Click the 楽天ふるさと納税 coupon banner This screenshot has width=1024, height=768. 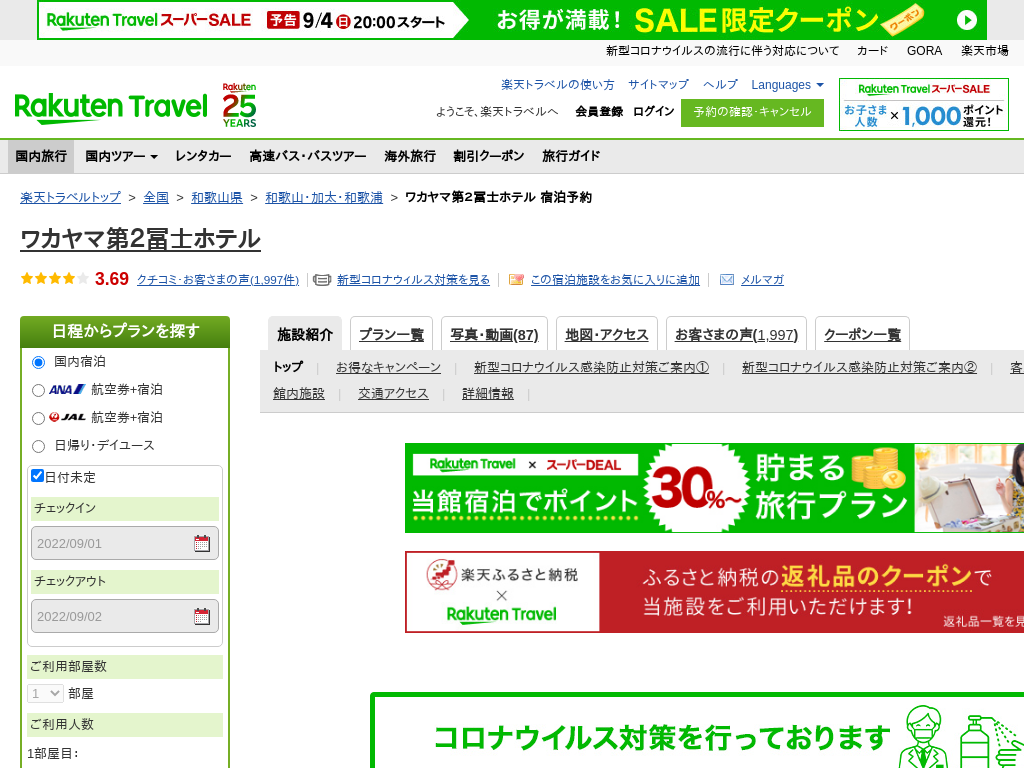click(714, 592)
